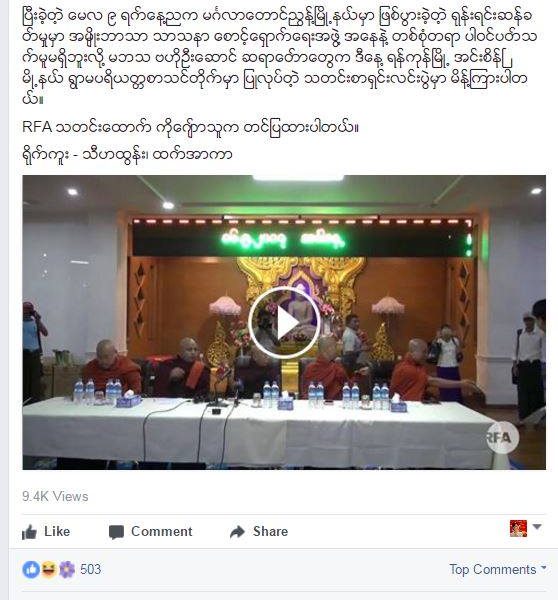Click the RFA watermark logo on video

pos(502,437)
